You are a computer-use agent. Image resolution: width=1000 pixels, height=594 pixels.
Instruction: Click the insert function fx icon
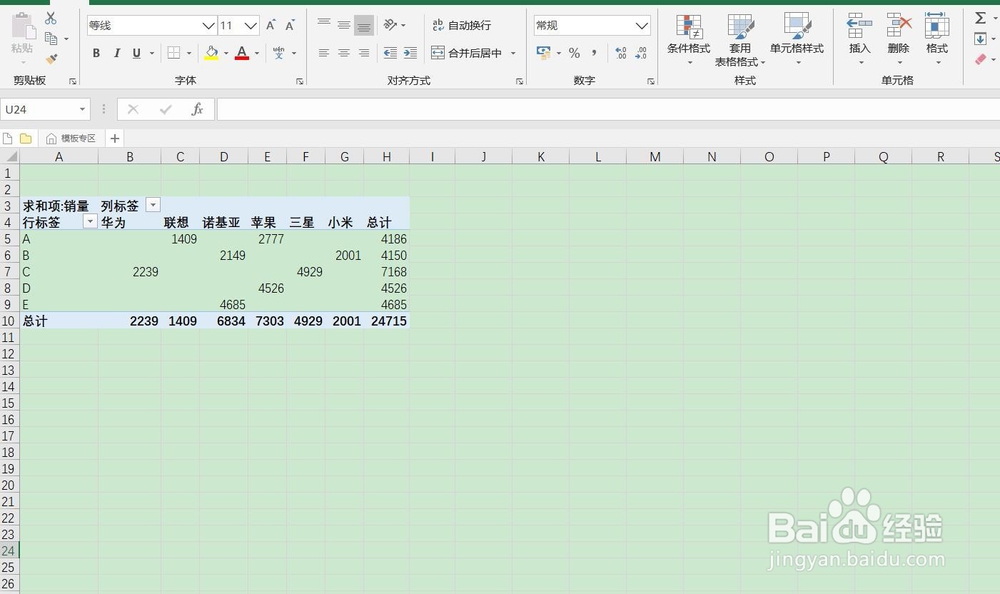[x=197, y=109]
